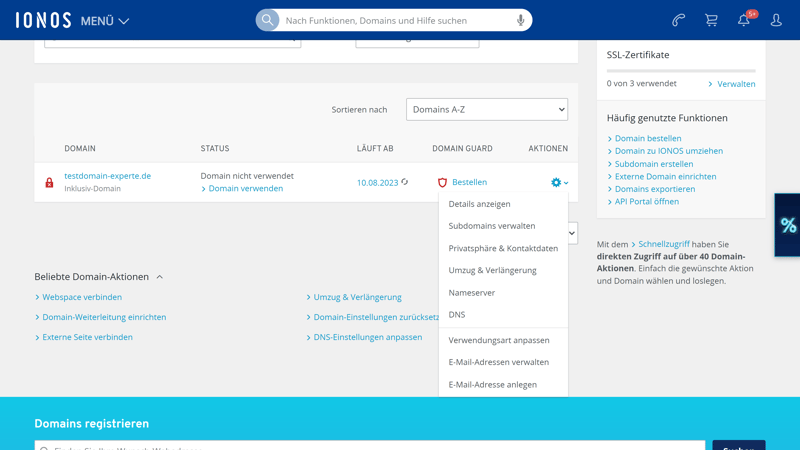The image size is (800, 450).
Task: Open the Domains A-Z sort dropdown
Action: pos(487,110)
